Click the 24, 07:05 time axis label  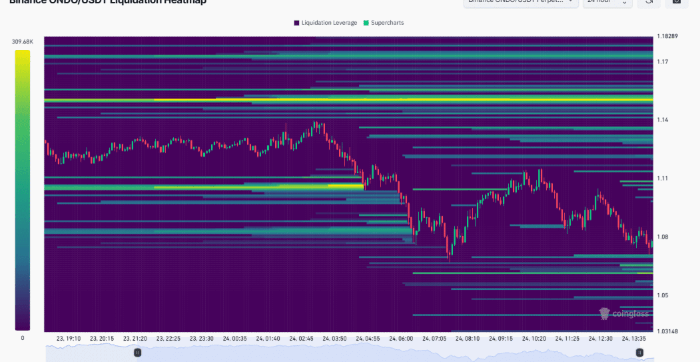click(x=434, y=339)
